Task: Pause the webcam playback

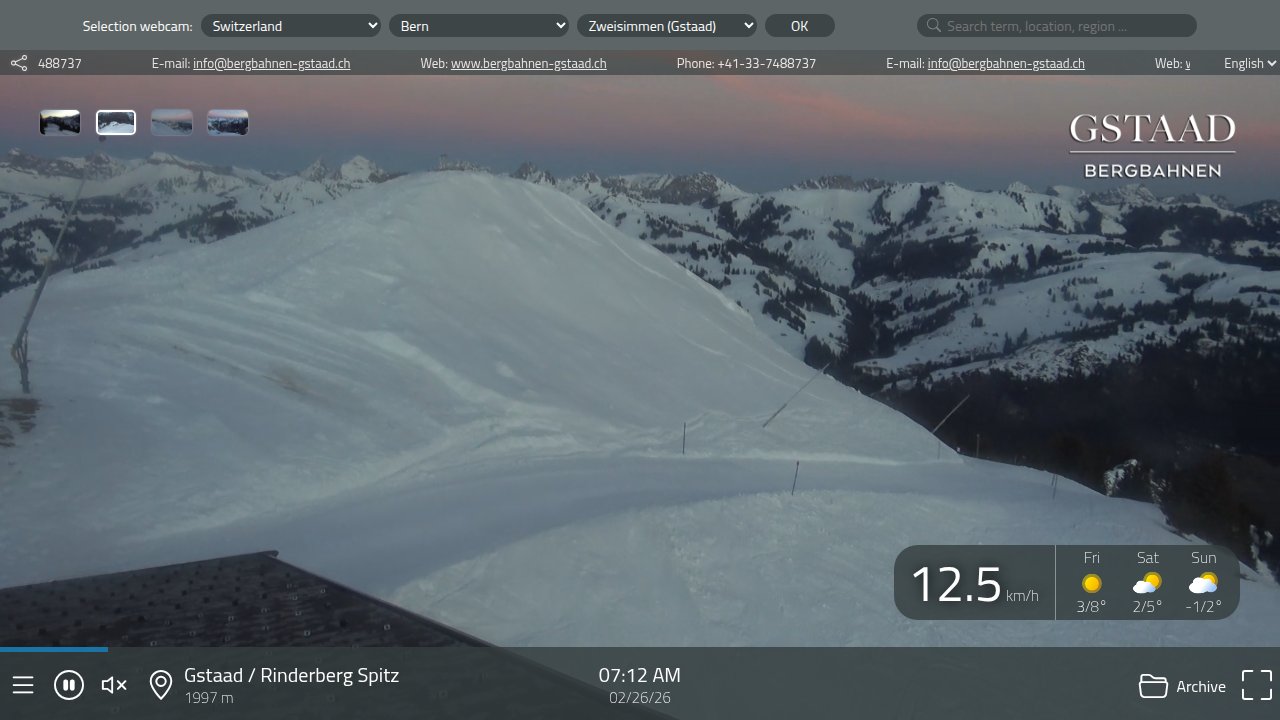Action: (69, 685)
